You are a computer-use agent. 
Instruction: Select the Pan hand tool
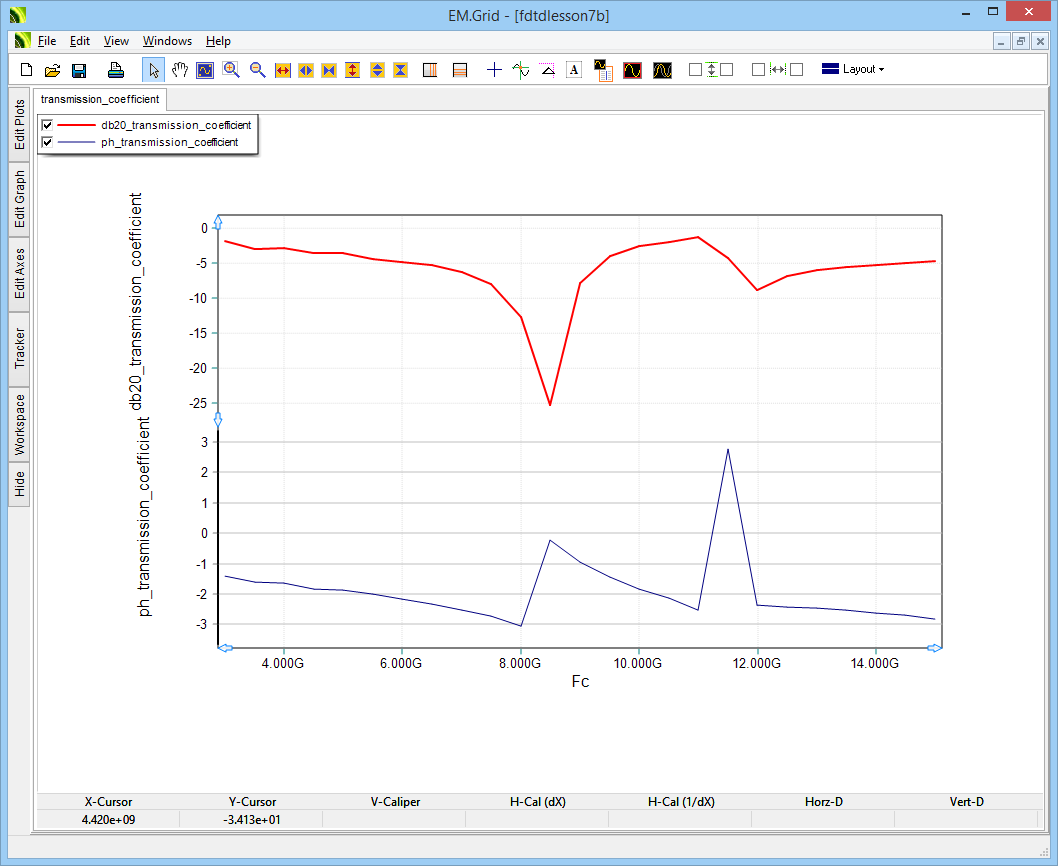pos(180,70)
